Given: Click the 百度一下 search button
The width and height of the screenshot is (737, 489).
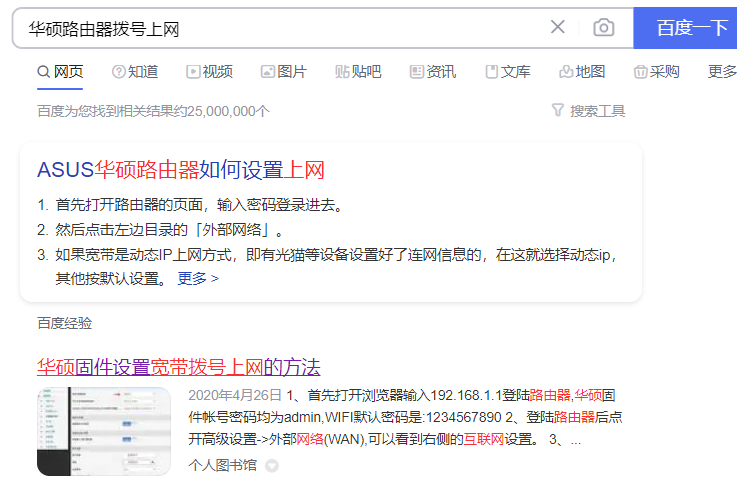Looking at the screenshot, I should pos(685,28).
